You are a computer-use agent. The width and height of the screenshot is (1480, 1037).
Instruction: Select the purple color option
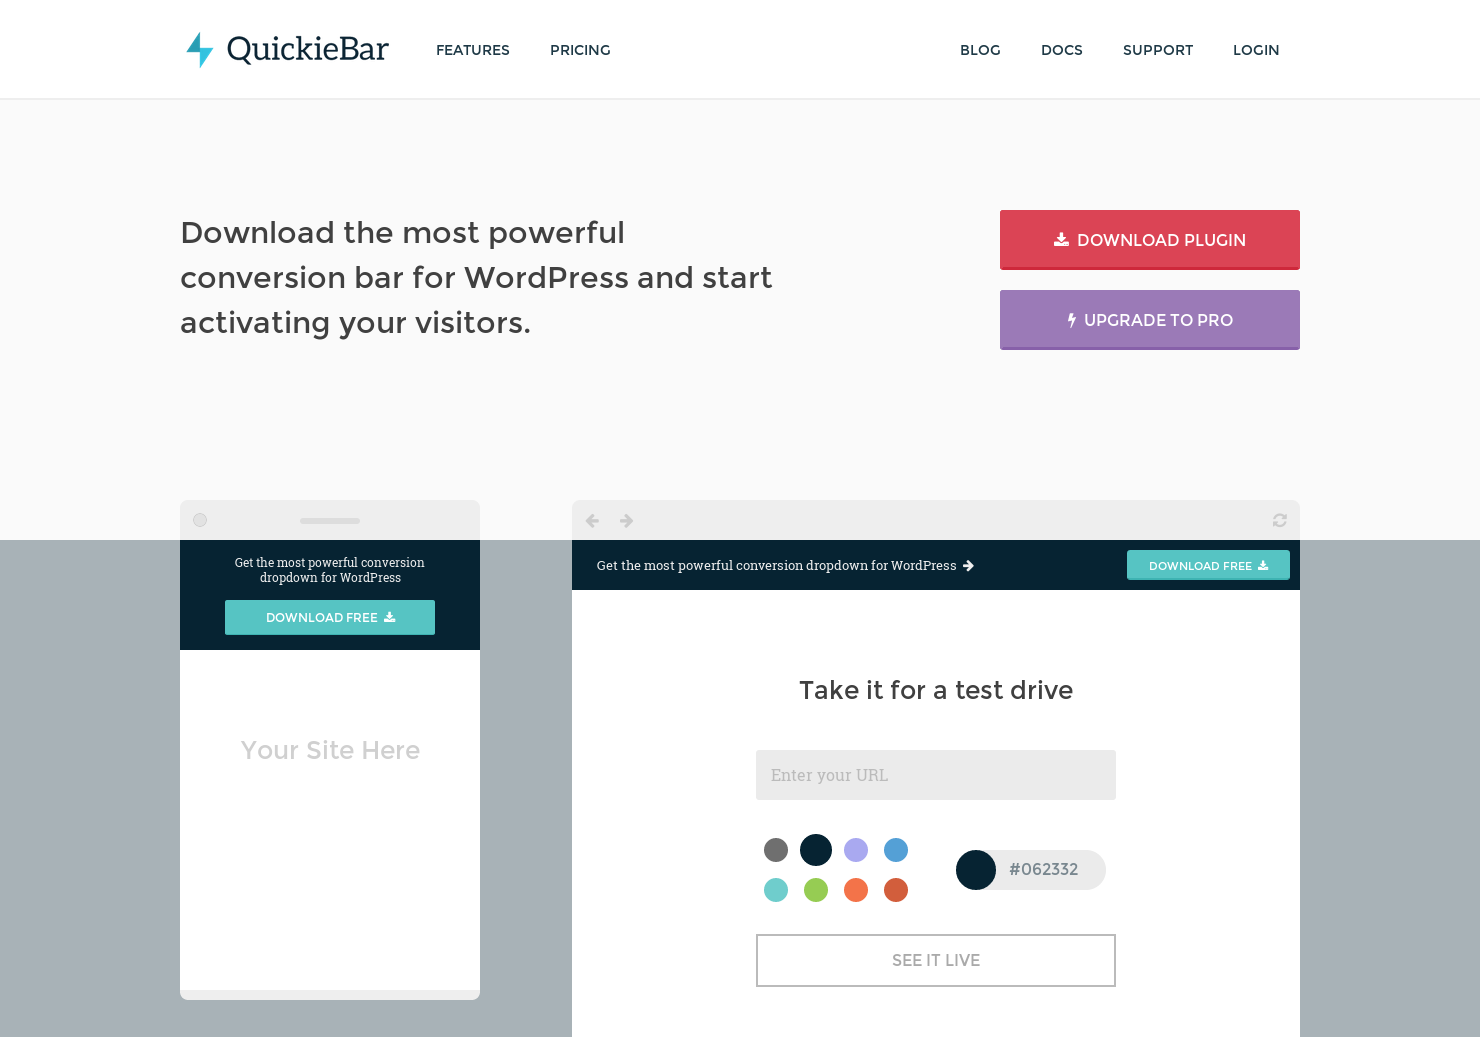856,850
